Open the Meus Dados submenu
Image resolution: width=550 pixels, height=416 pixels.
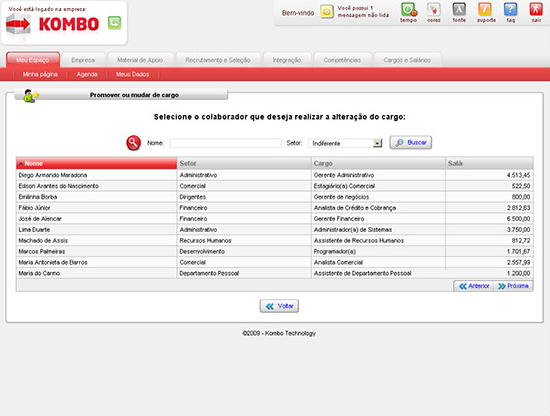point(133,74)
